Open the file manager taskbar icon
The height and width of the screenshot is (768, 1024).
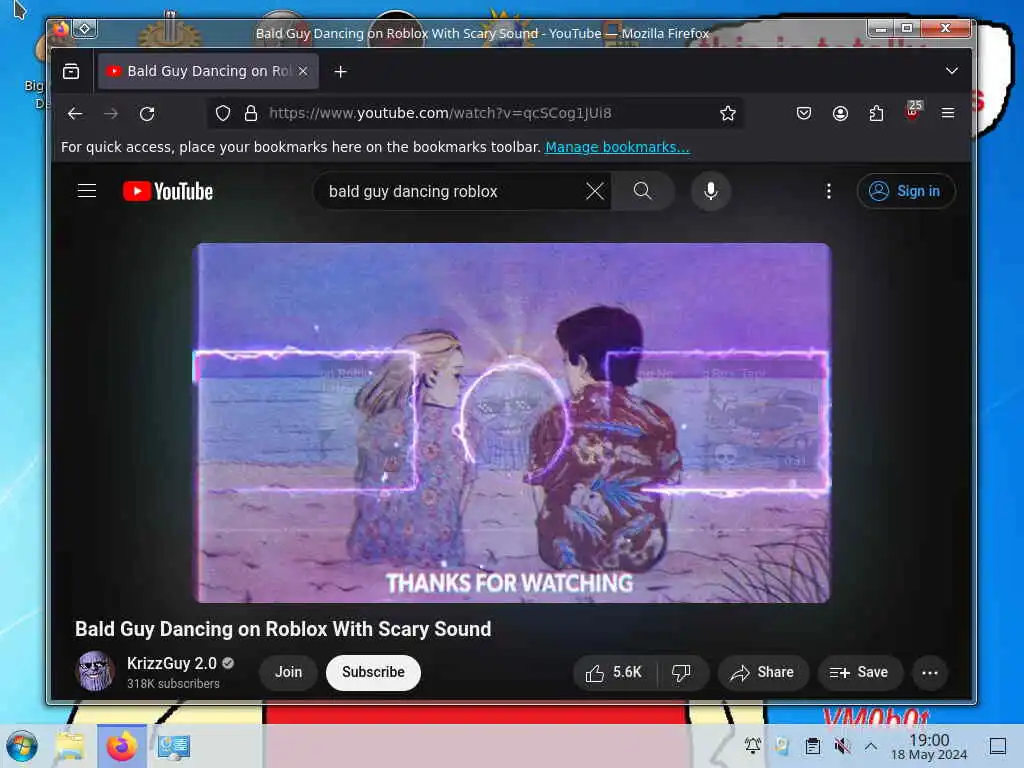point(70,746)
